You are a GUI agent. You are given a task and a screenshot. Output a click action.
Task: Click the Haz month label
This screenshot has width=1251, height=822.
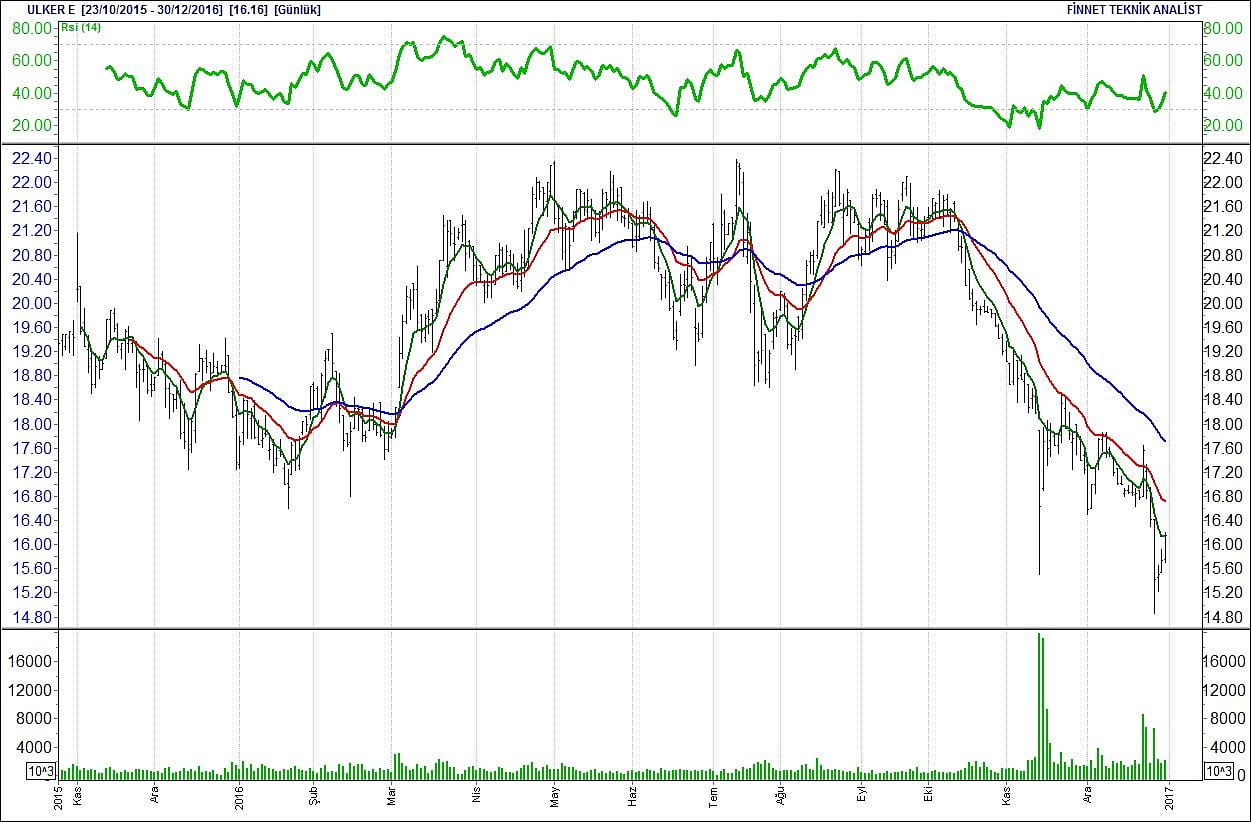[633, 797]
